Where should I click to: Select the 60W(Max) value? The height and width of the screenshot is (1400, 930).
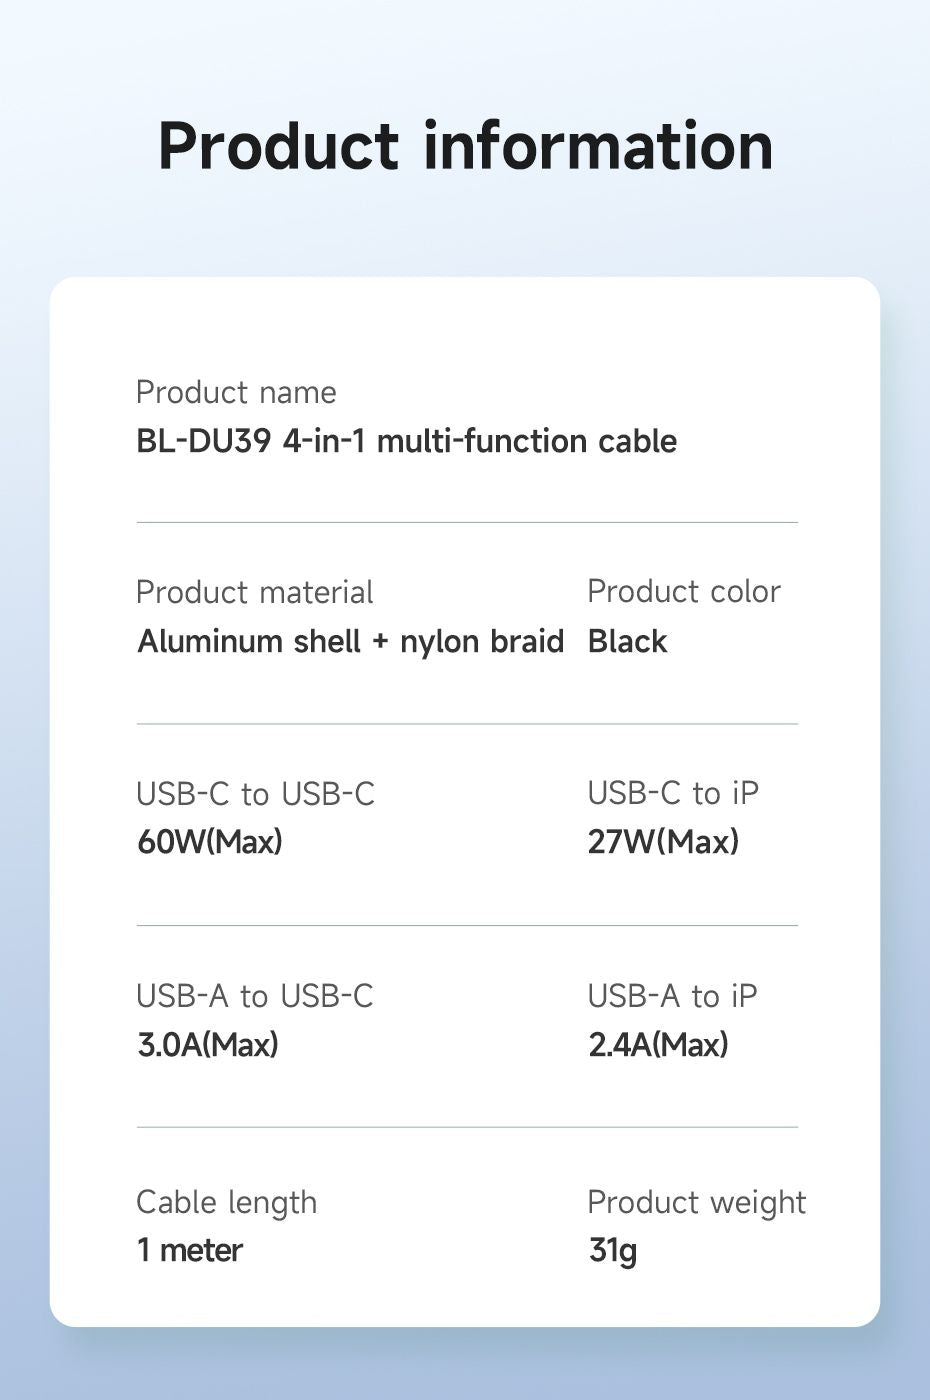tap(210, 842)
